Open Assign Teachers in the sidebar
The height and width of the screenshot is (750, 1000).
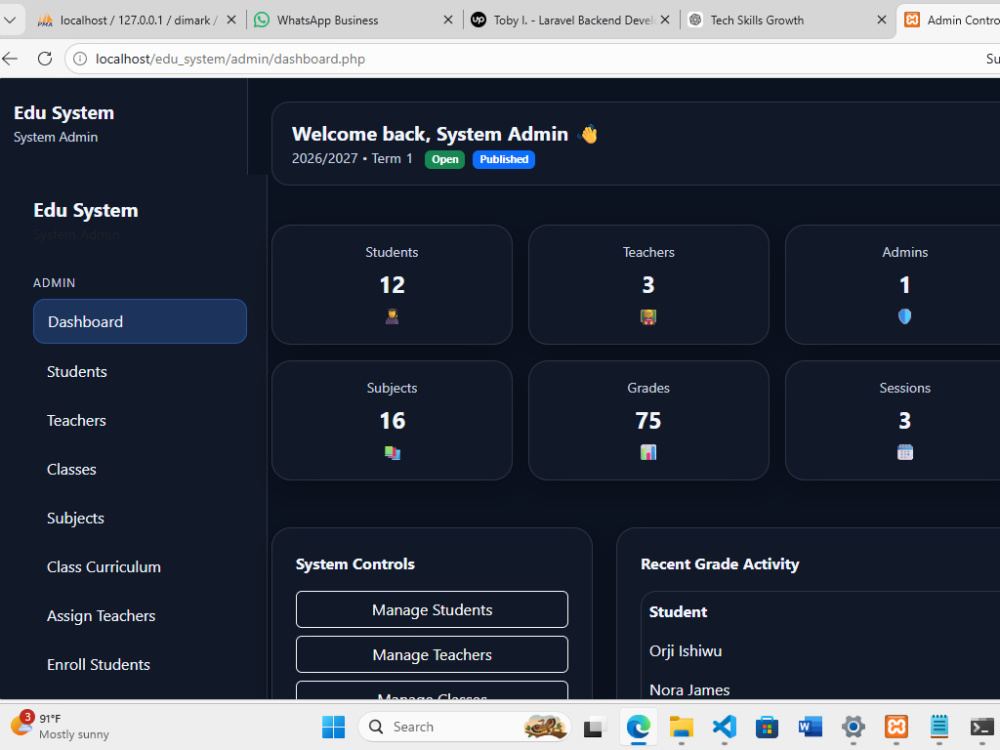[101, 615]
